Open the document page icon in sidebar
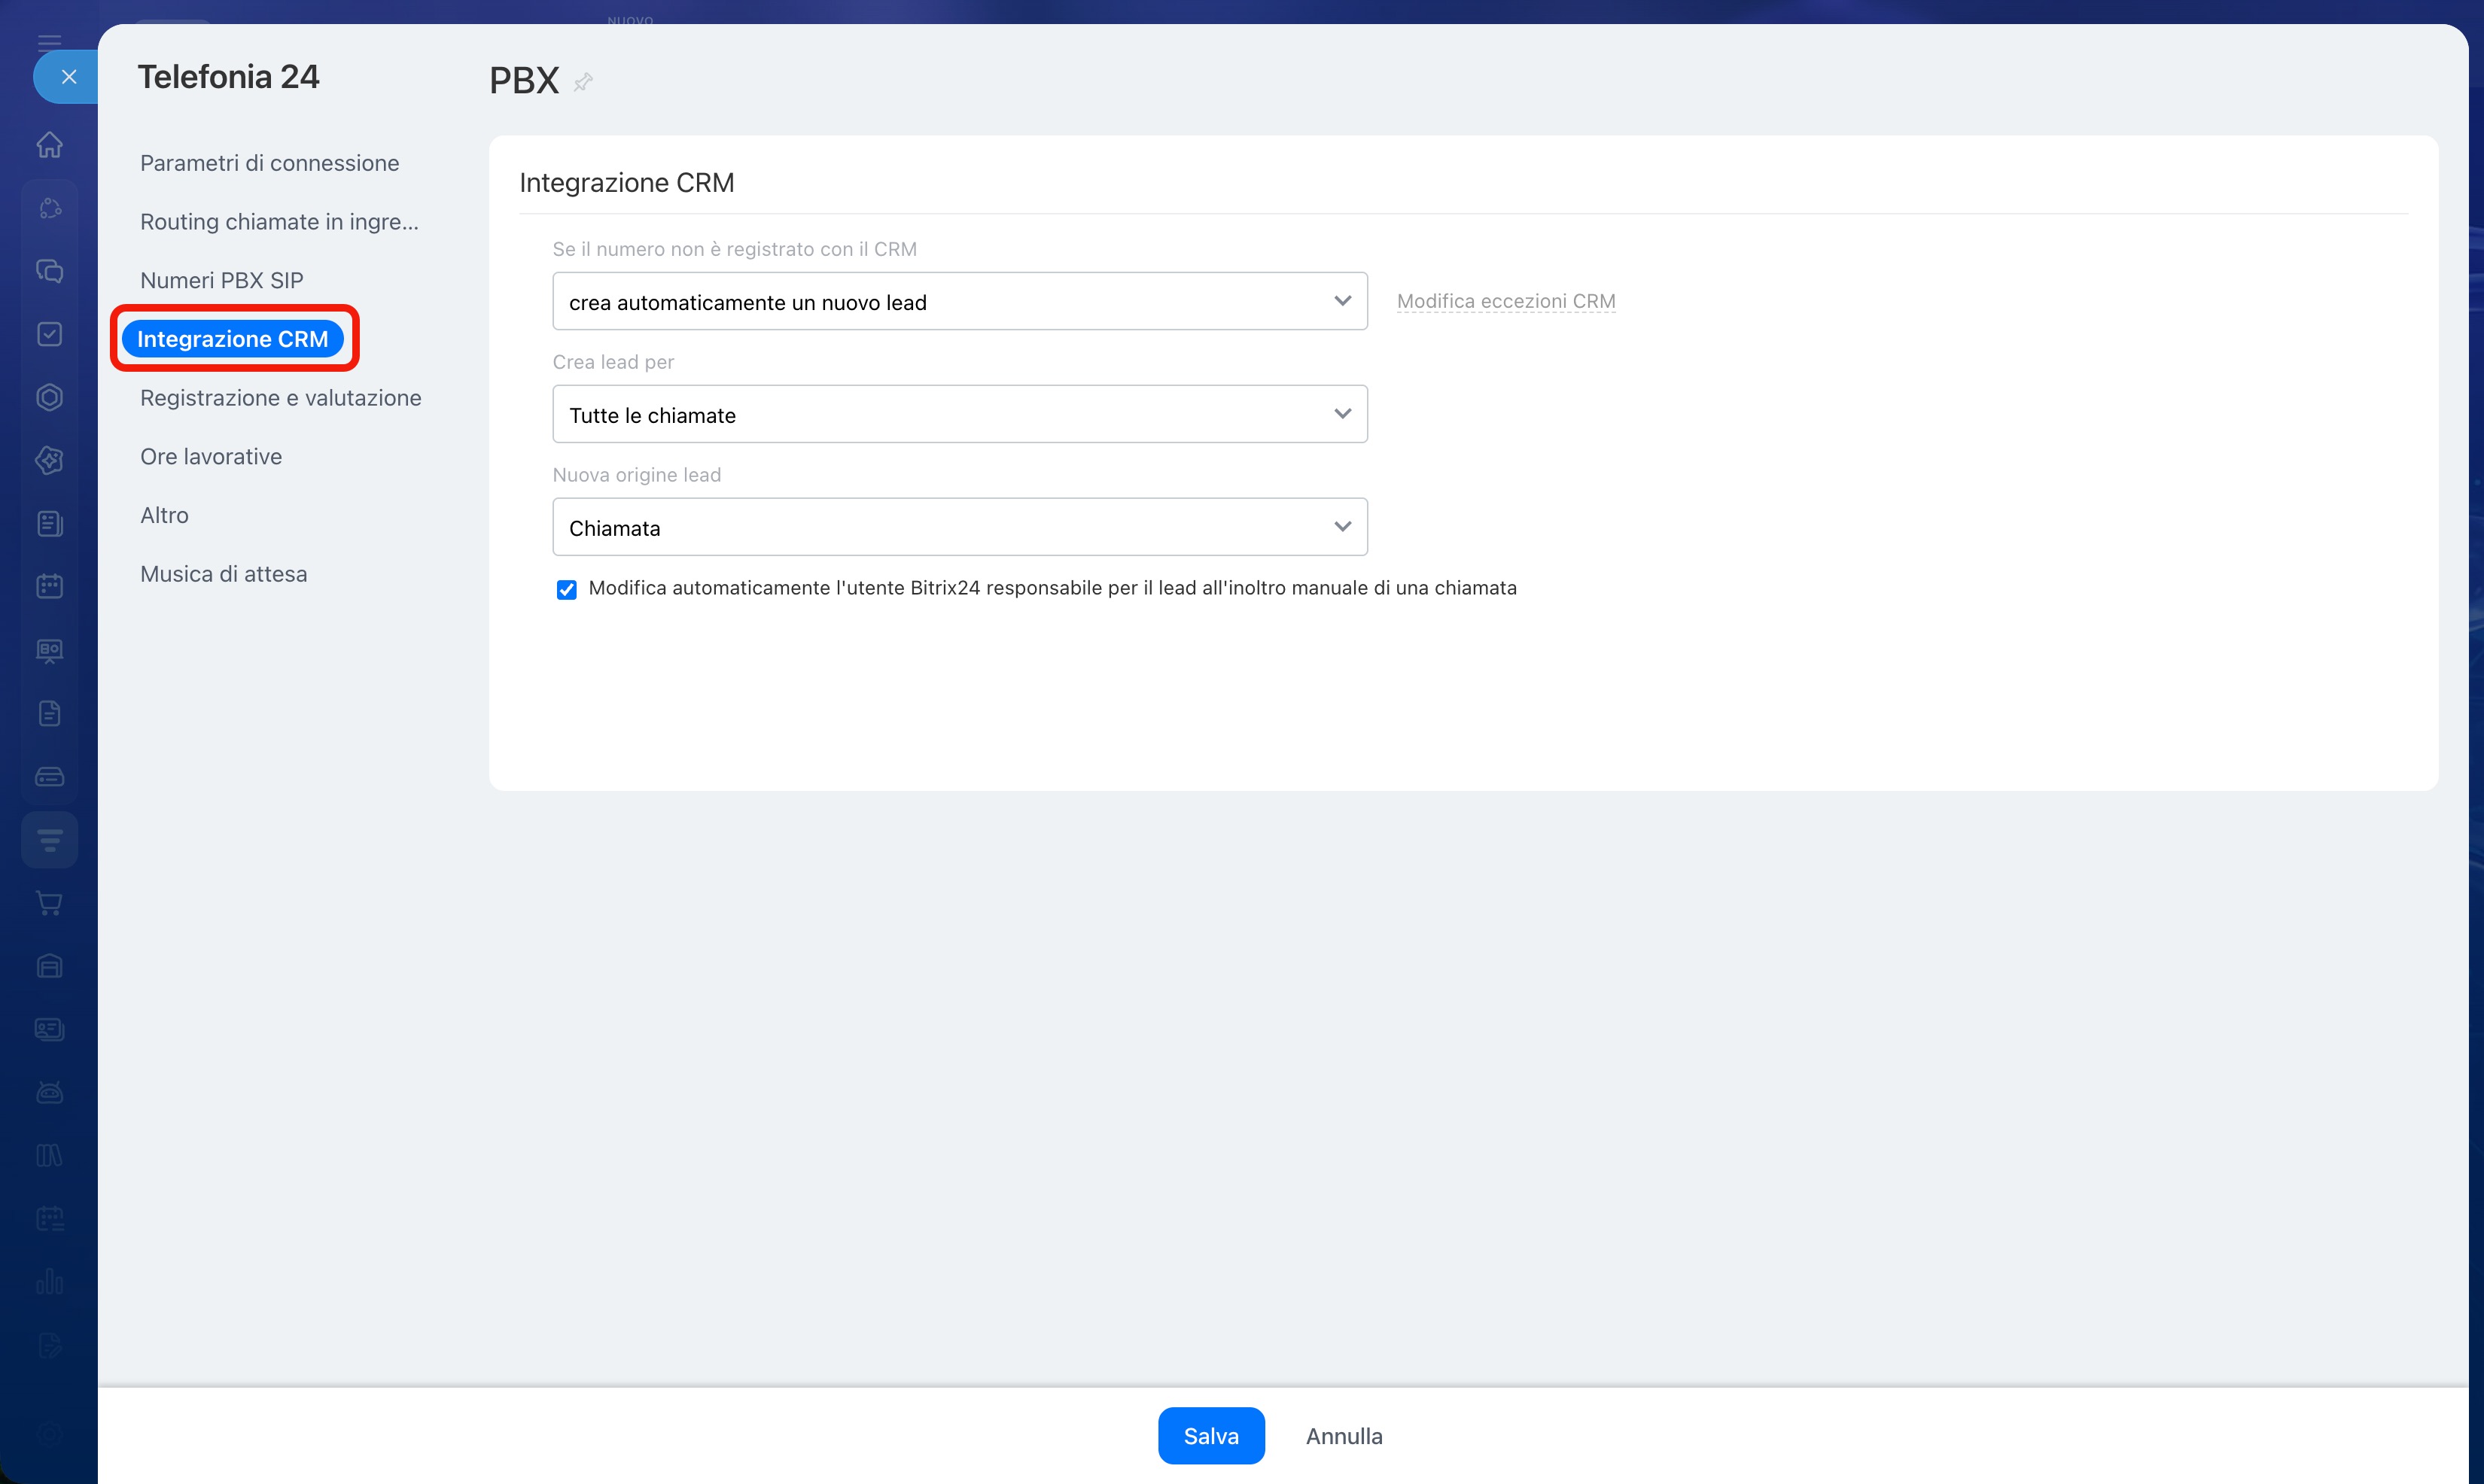 click(49, 713)
